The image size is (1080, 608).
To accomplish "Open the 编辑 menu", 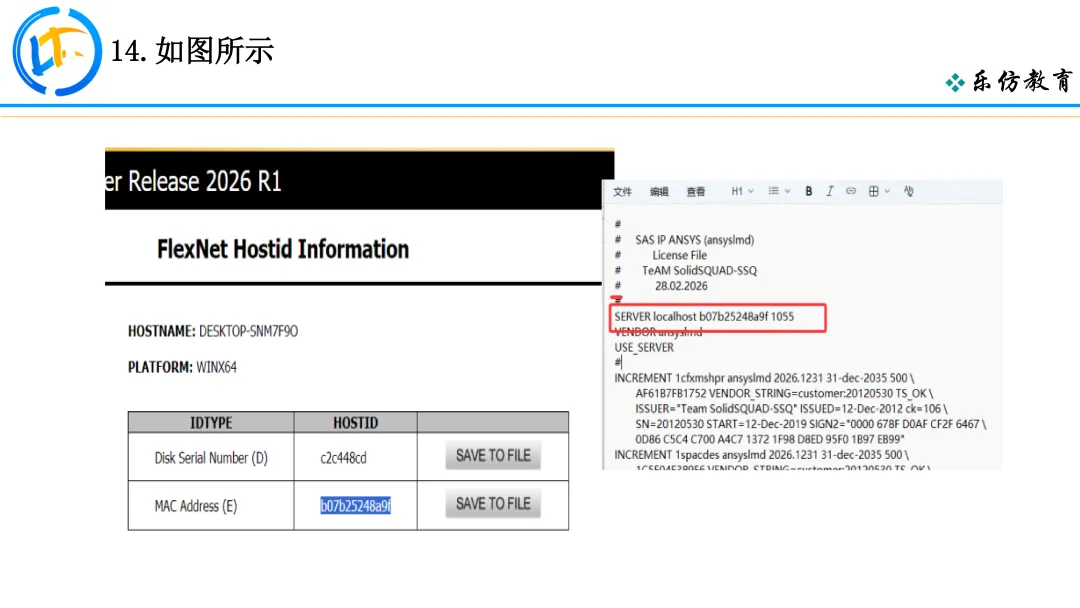I will tap(659, 191).
